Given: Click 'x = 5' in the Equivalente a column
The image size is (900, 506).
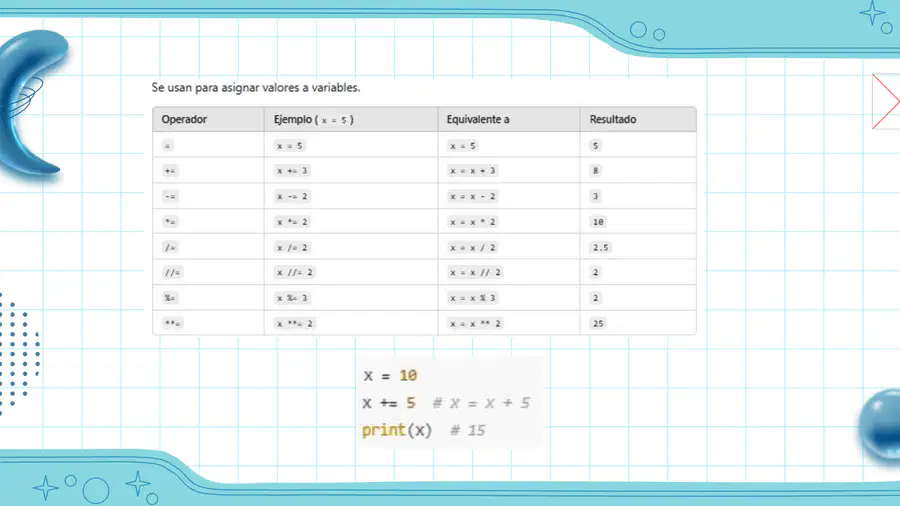Looking at the screenshot, I should pyautogui.click(x=463, y=146).
